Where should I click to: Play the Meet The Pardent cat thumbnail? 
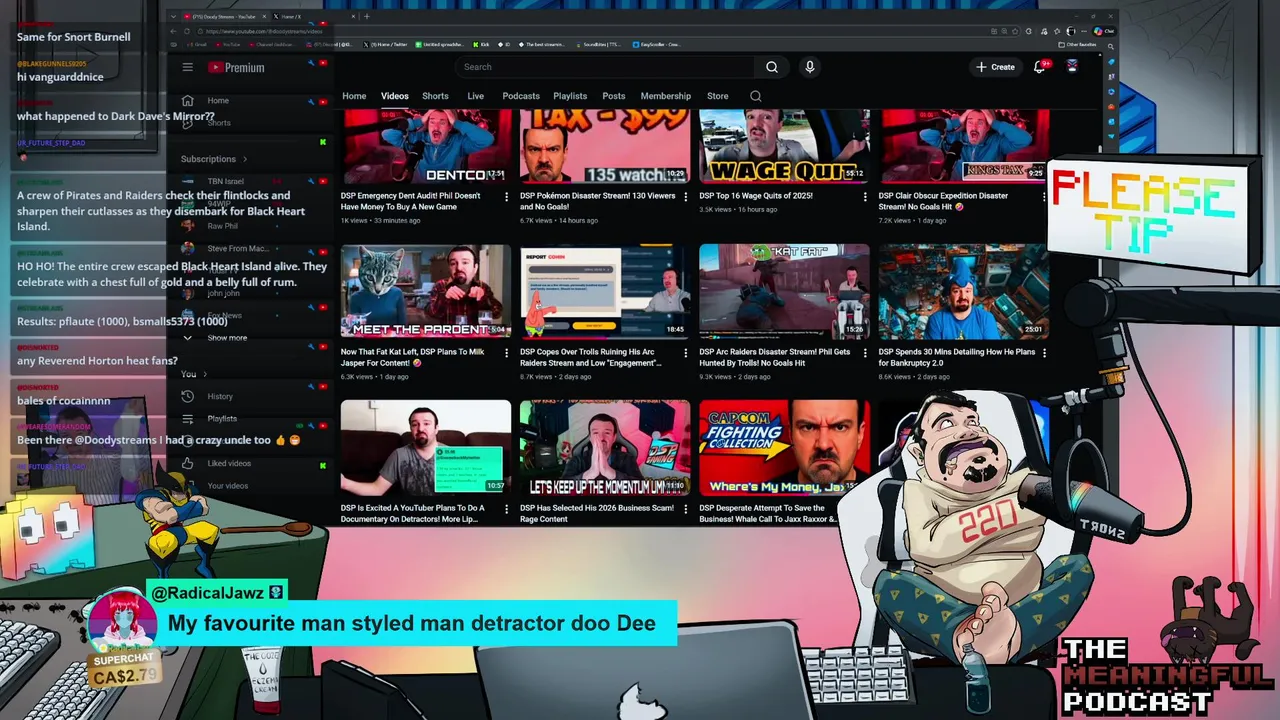425,291
